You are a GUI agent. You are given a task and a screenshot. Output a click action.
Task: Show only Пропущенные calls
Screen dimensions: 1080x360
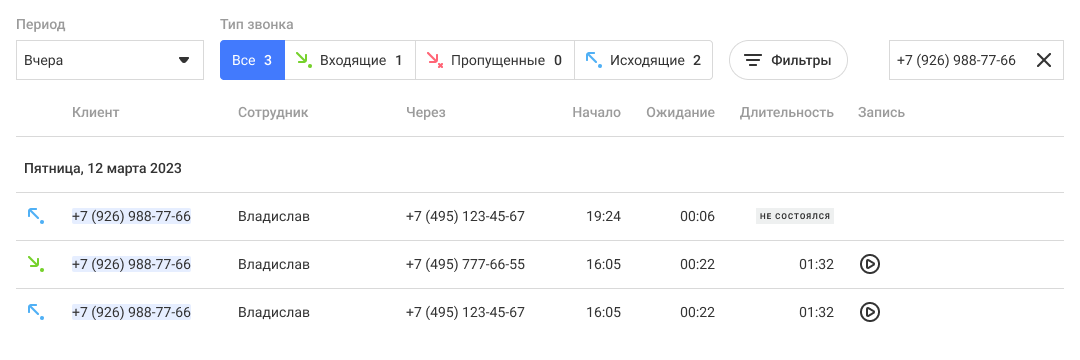point(495,61)
